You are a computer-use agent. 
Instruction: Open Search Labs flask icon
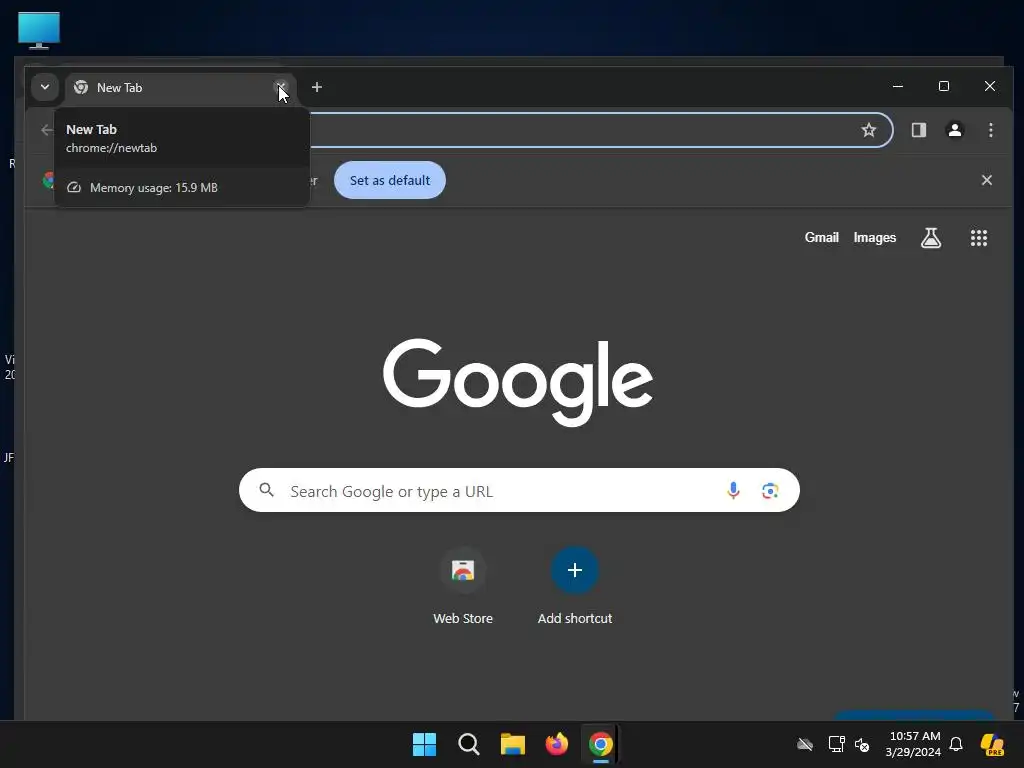click(931, 238)
